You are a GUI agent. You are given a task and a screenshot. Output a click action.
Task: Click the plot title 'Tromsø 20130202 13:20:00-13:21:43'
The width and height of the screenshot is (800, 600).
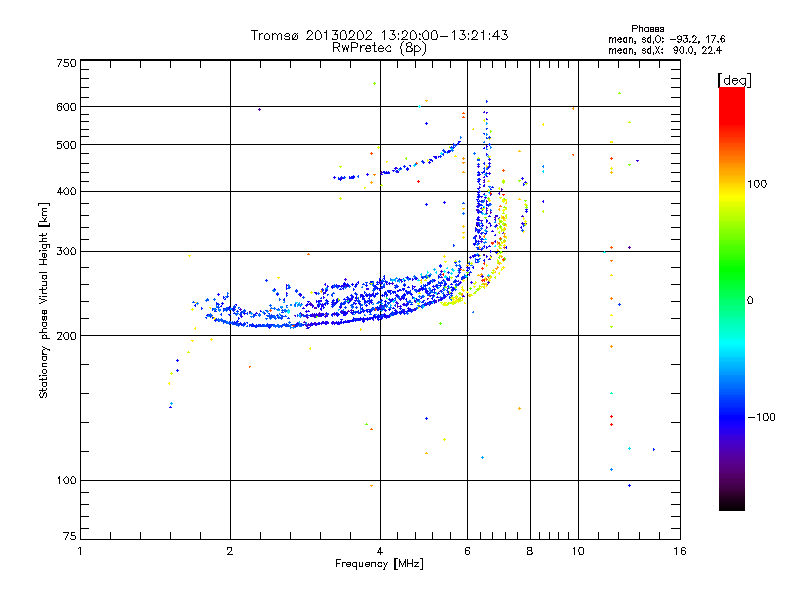[x=379, y=35]
